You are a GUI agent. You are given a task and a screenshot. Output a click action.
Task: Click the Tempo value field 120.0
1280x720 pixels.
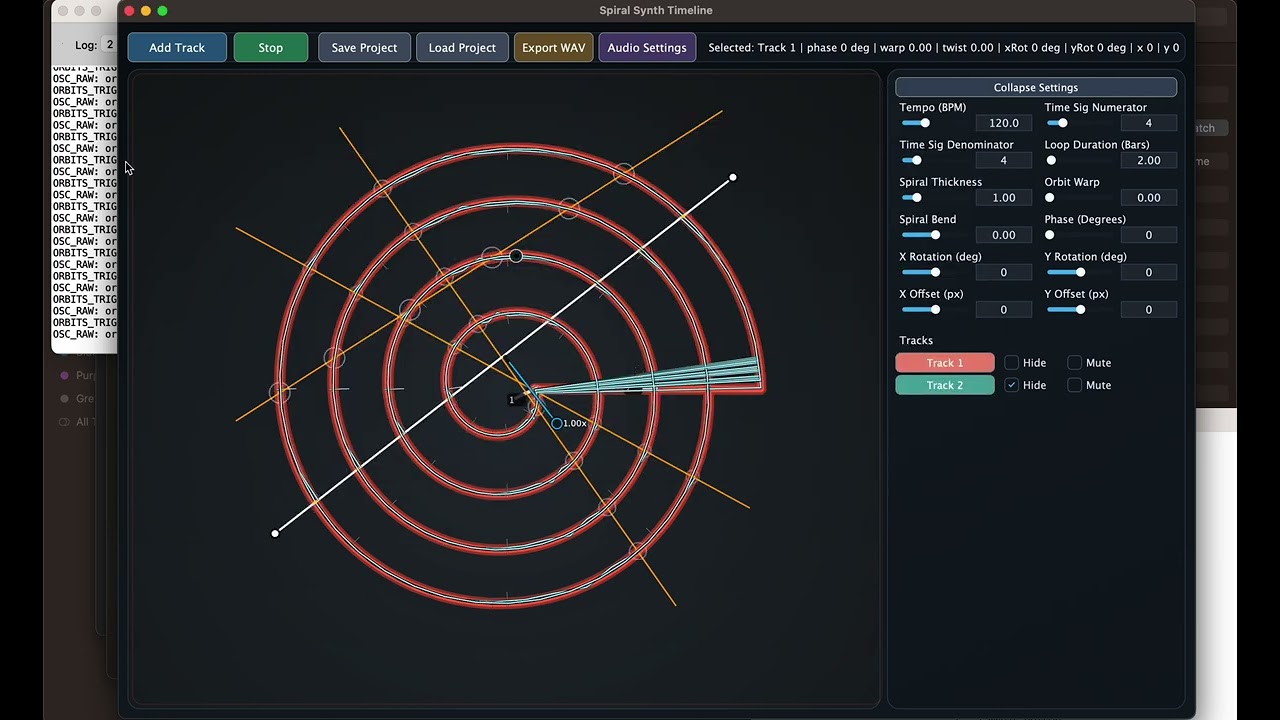tap(1004, 123)
